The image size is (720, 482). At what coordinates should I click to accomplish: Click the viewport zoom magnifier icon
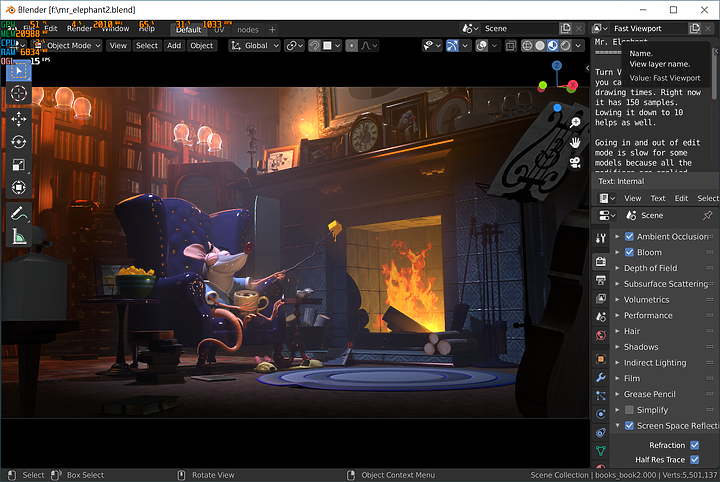[x=575, y=123]
